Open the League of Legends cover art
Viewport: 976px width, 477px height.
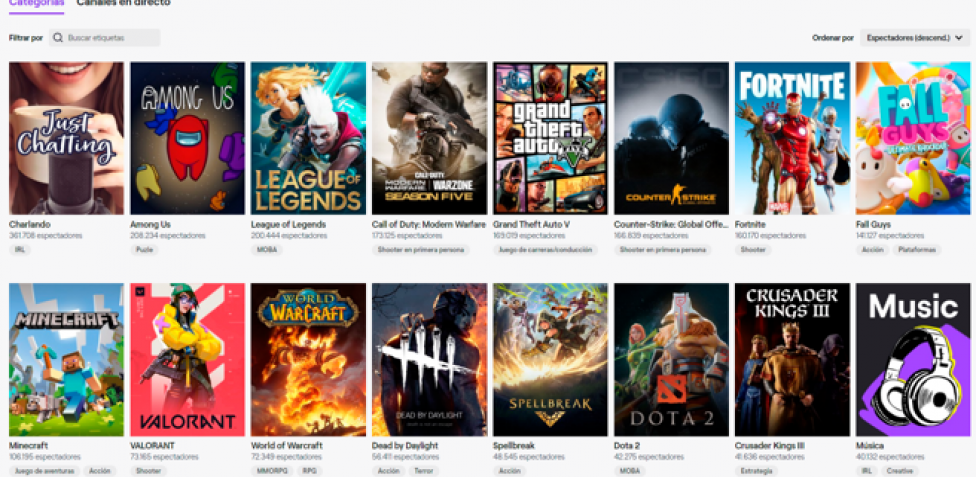click(x=308, y=138)
